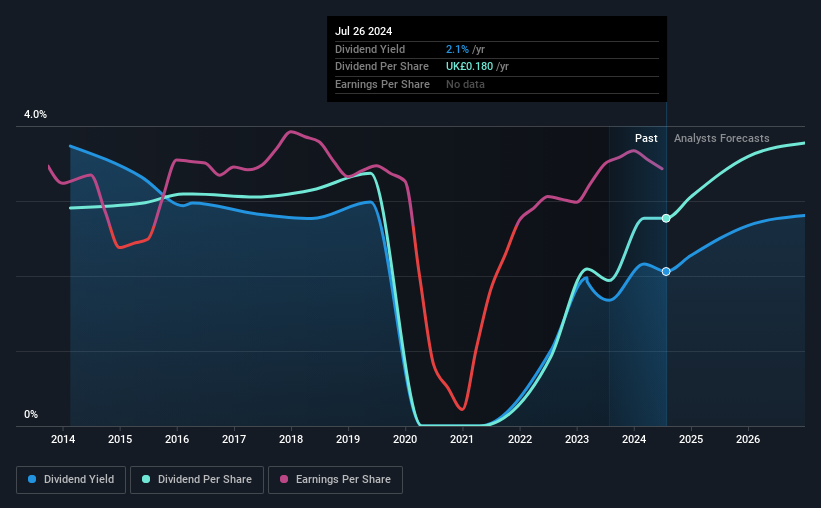
Task: Click the UK£0.180 dividend per share value
Action: pos(470,67)
